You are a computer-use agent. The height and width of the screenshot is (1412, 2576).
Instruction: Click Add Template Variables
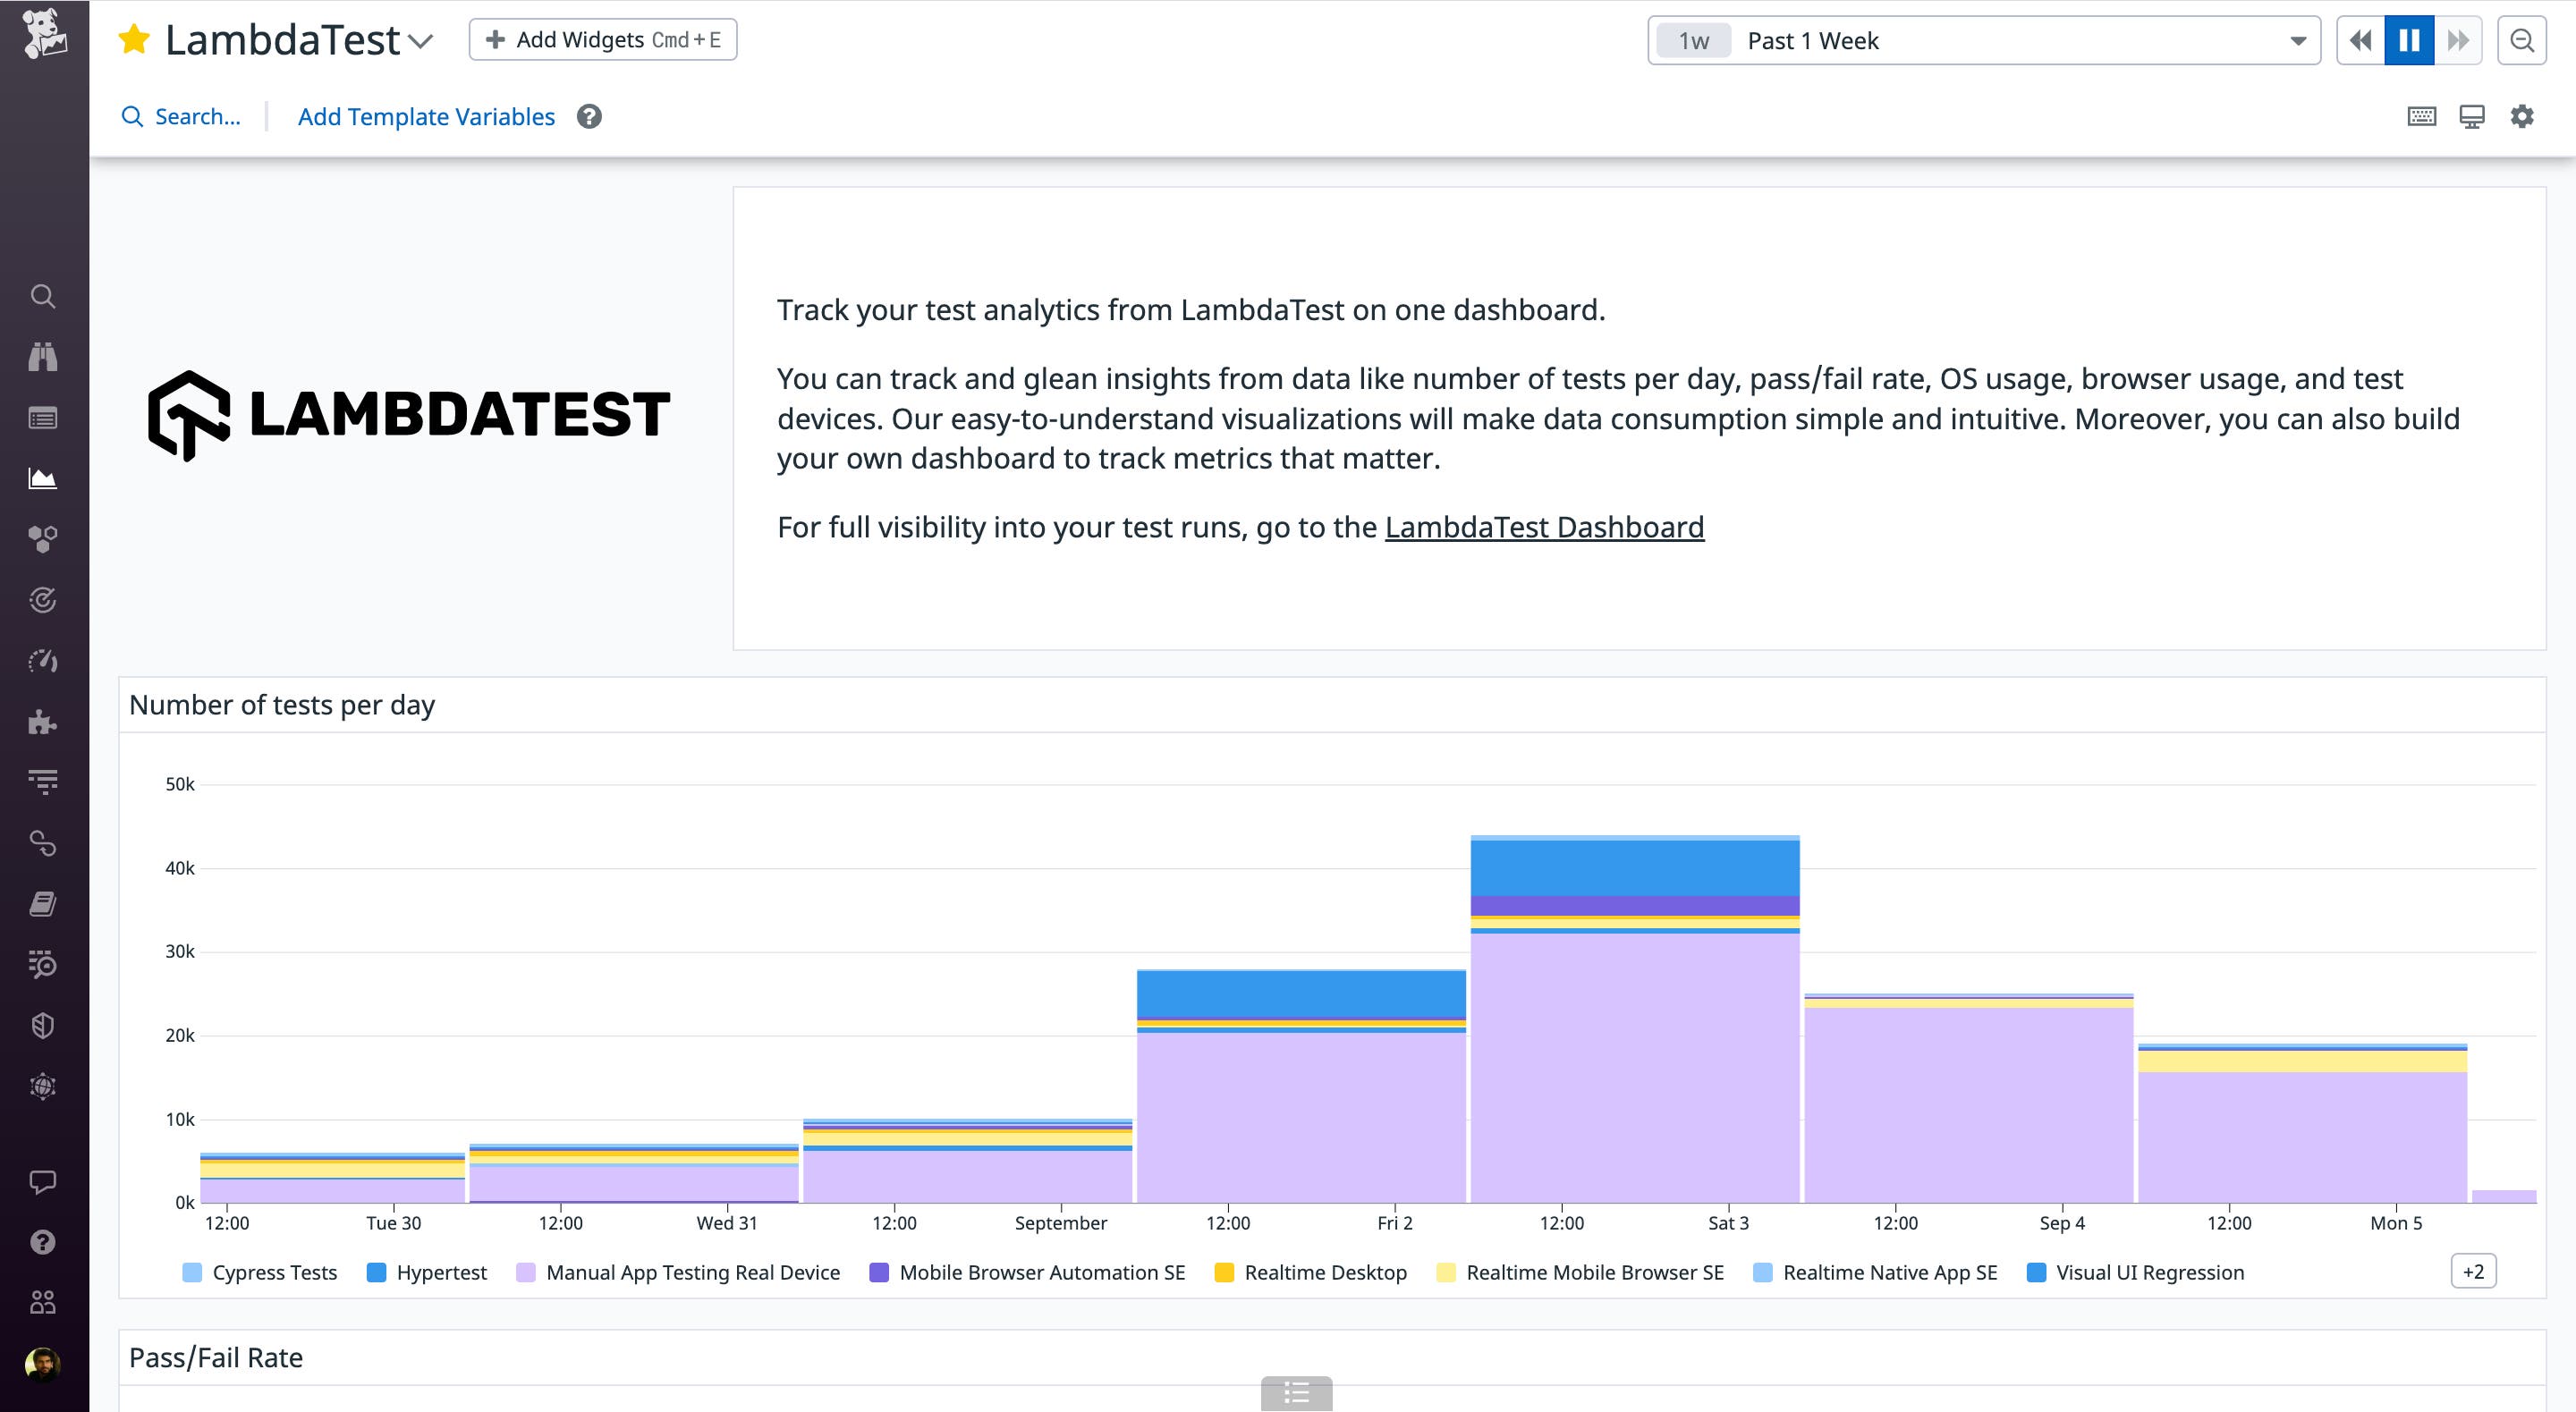click(x=425, y=116)
